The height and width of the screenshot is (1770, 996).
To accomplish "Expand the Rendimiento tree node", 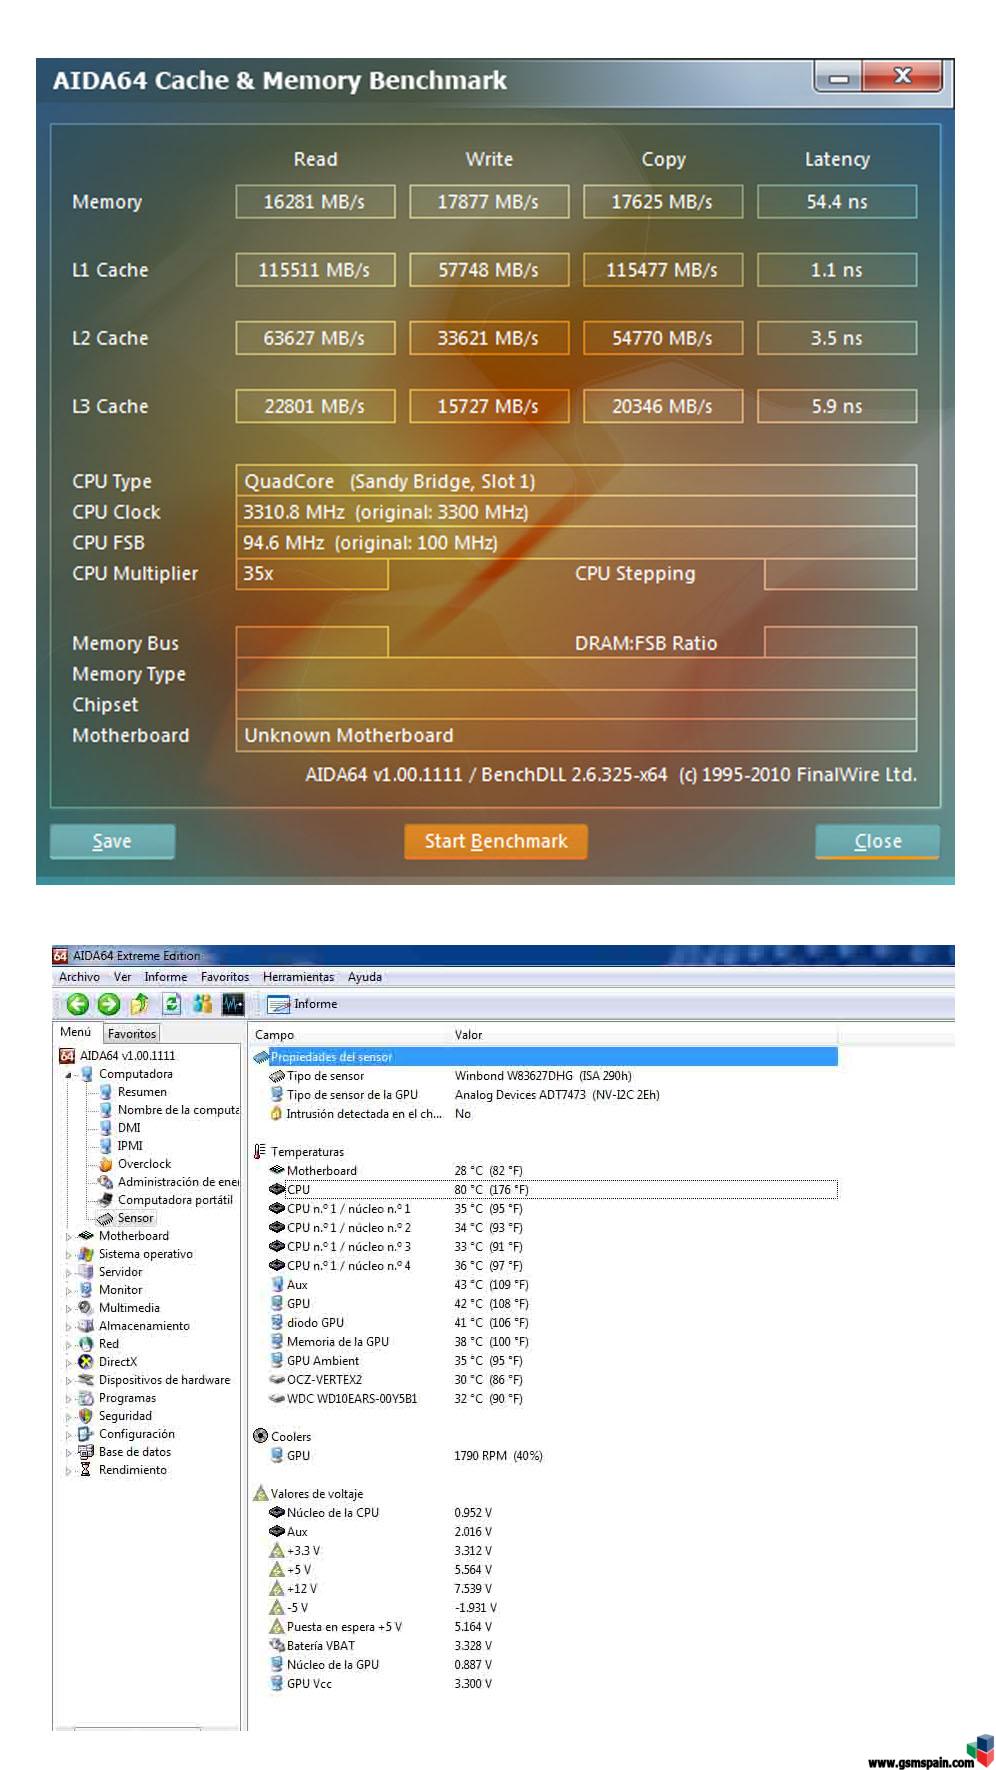I will pyautogui.click(x=69, y=1471).
